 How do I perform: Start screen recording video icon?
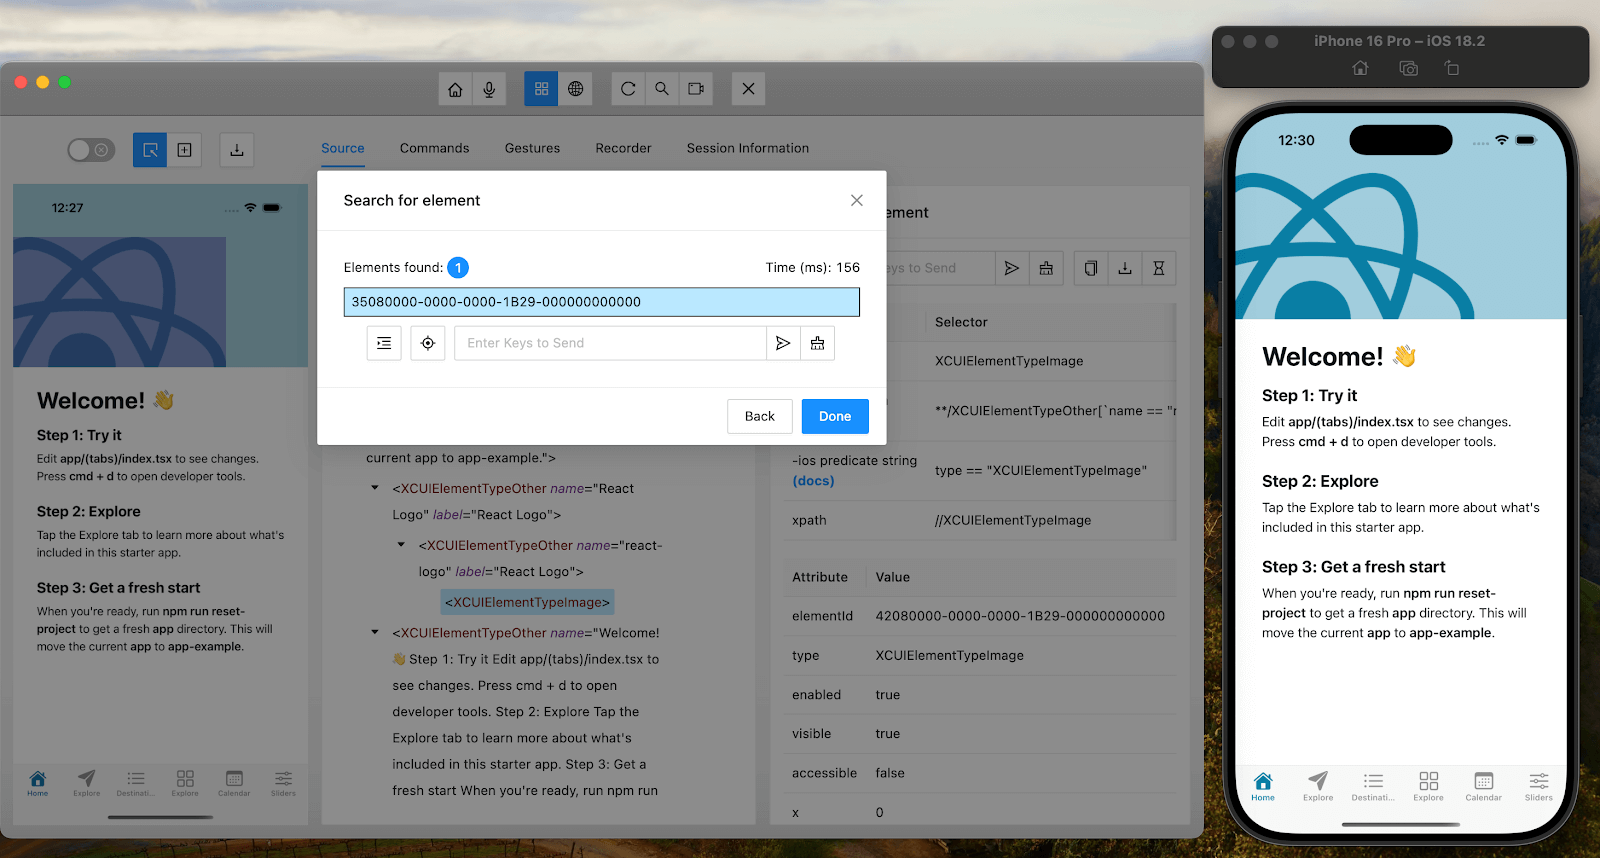pos(696,89)
